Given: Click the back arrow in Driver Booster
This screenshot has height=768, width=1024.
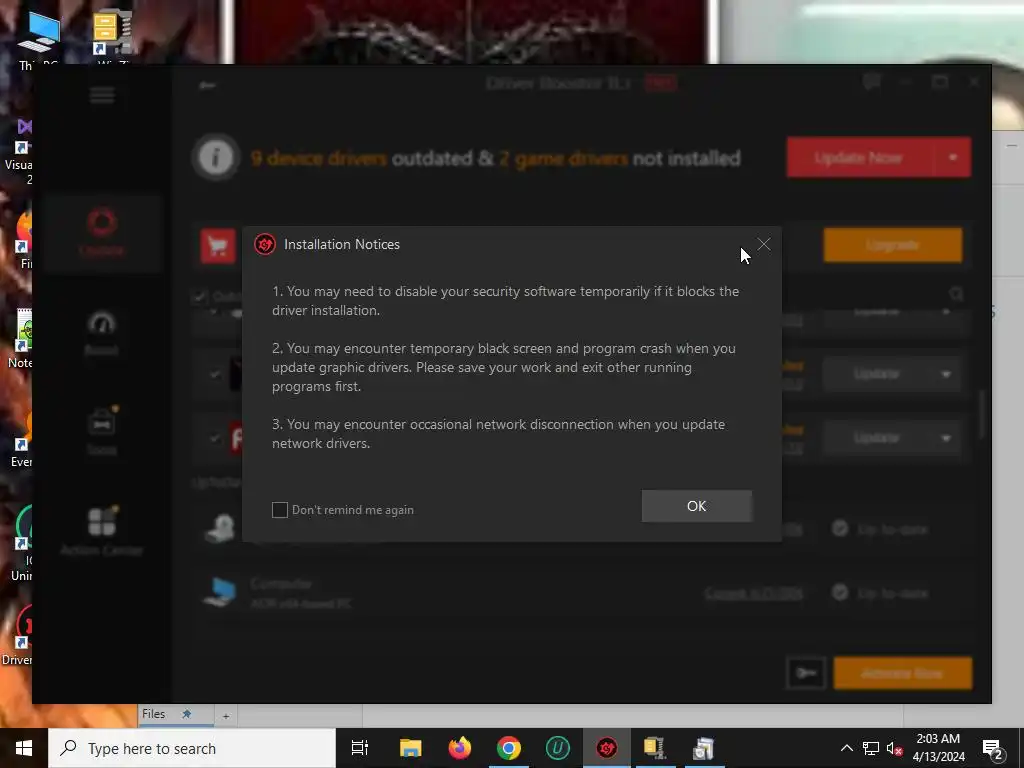Looking at the screenshot, I should [x=208, y=85].
